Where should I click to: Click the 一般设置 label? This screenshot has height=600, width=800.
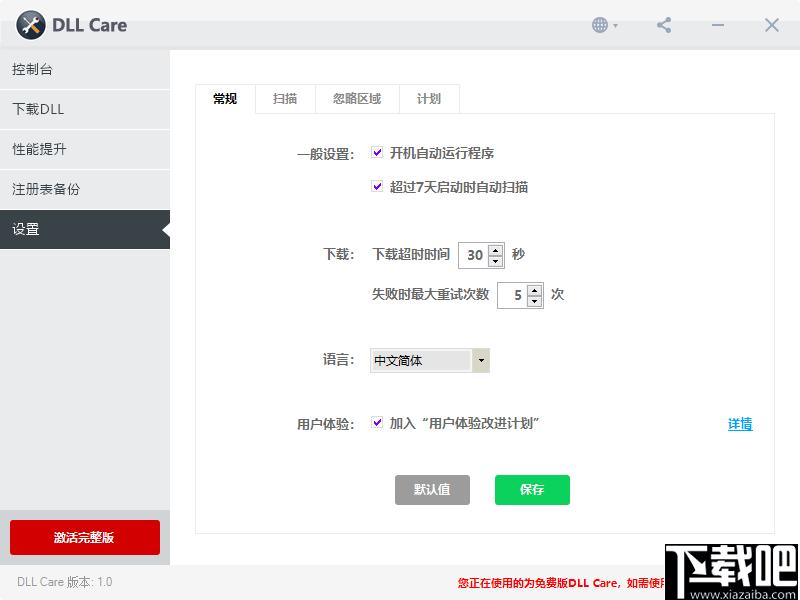click(x=326, y=154)
